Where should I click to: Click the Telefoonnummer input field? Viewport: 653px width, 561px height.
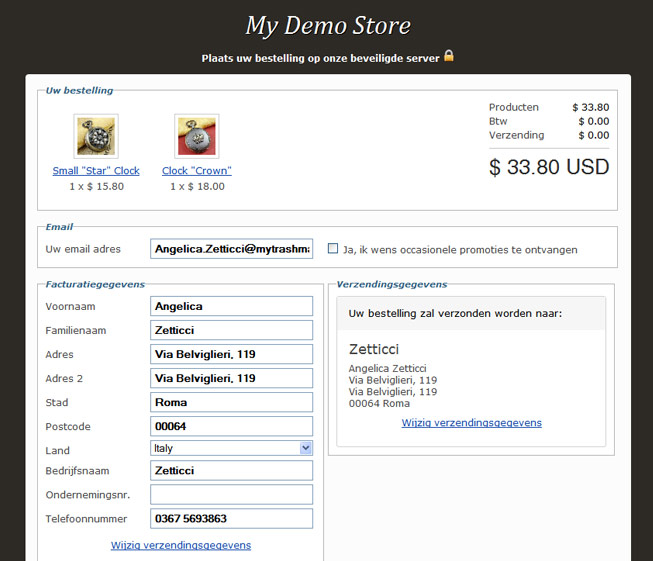tap(232, 519)
